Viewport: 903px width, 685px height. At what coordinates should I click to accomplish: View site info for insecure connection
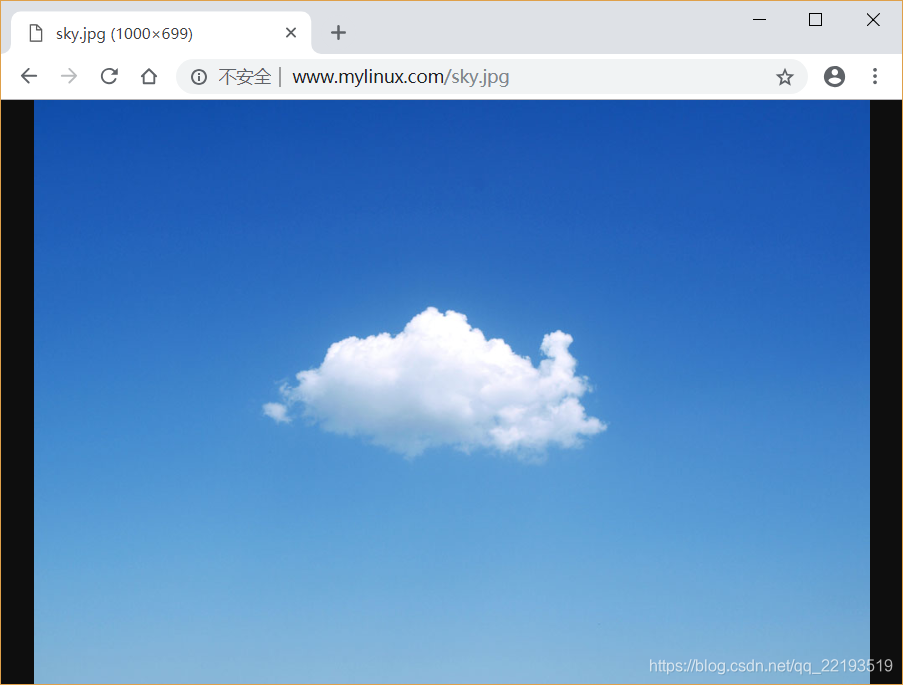pos(199,77)
